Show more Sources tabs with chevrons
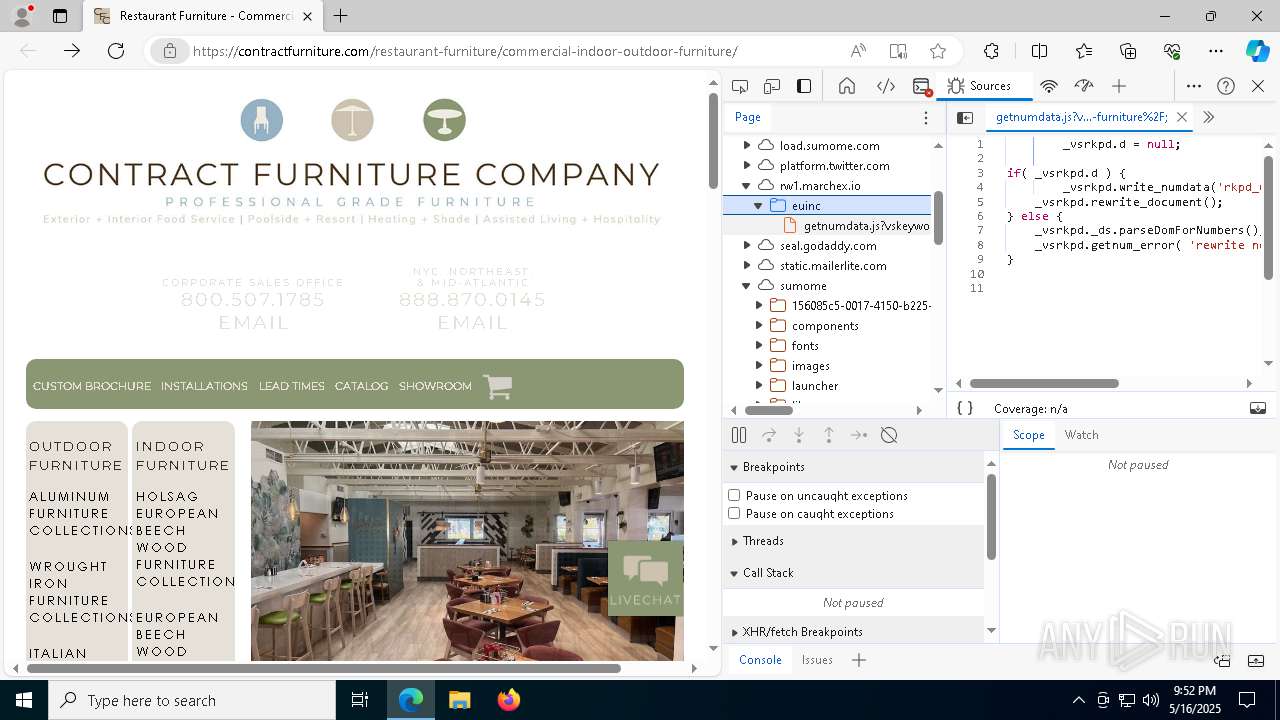Screen dimensions: 1280x720 click(1208, 117)
